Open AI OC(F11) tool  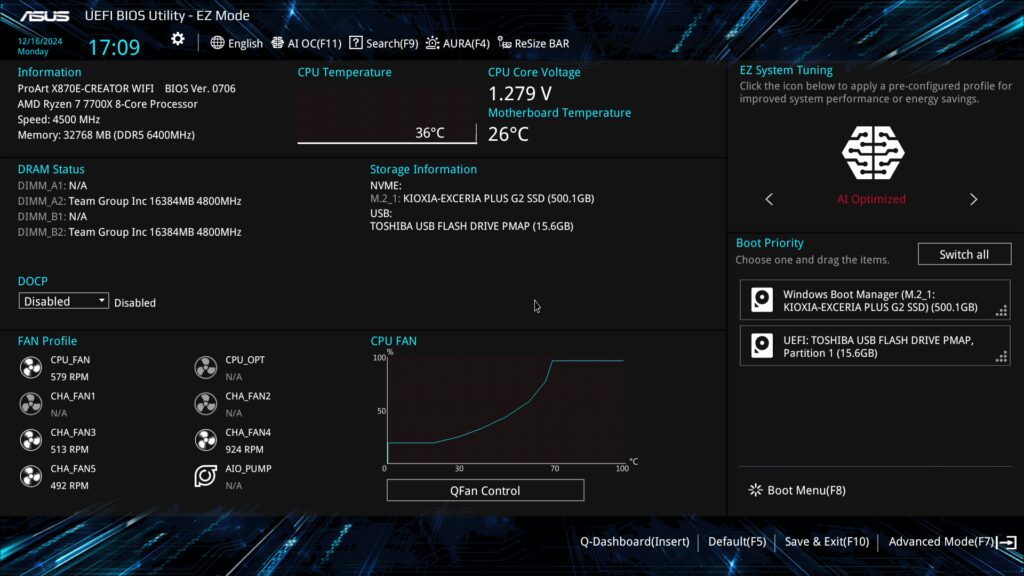coord(306,43)
